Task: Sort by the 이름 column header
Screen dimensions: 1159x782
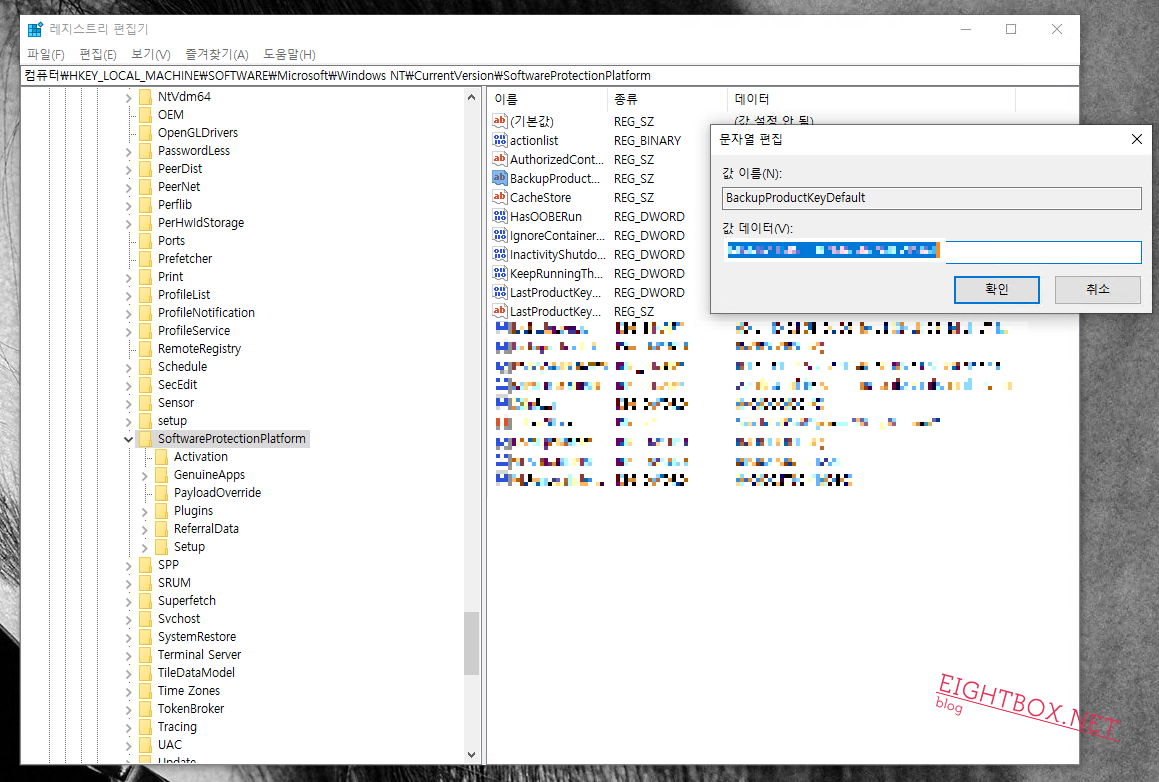Action: coord(547,99)
